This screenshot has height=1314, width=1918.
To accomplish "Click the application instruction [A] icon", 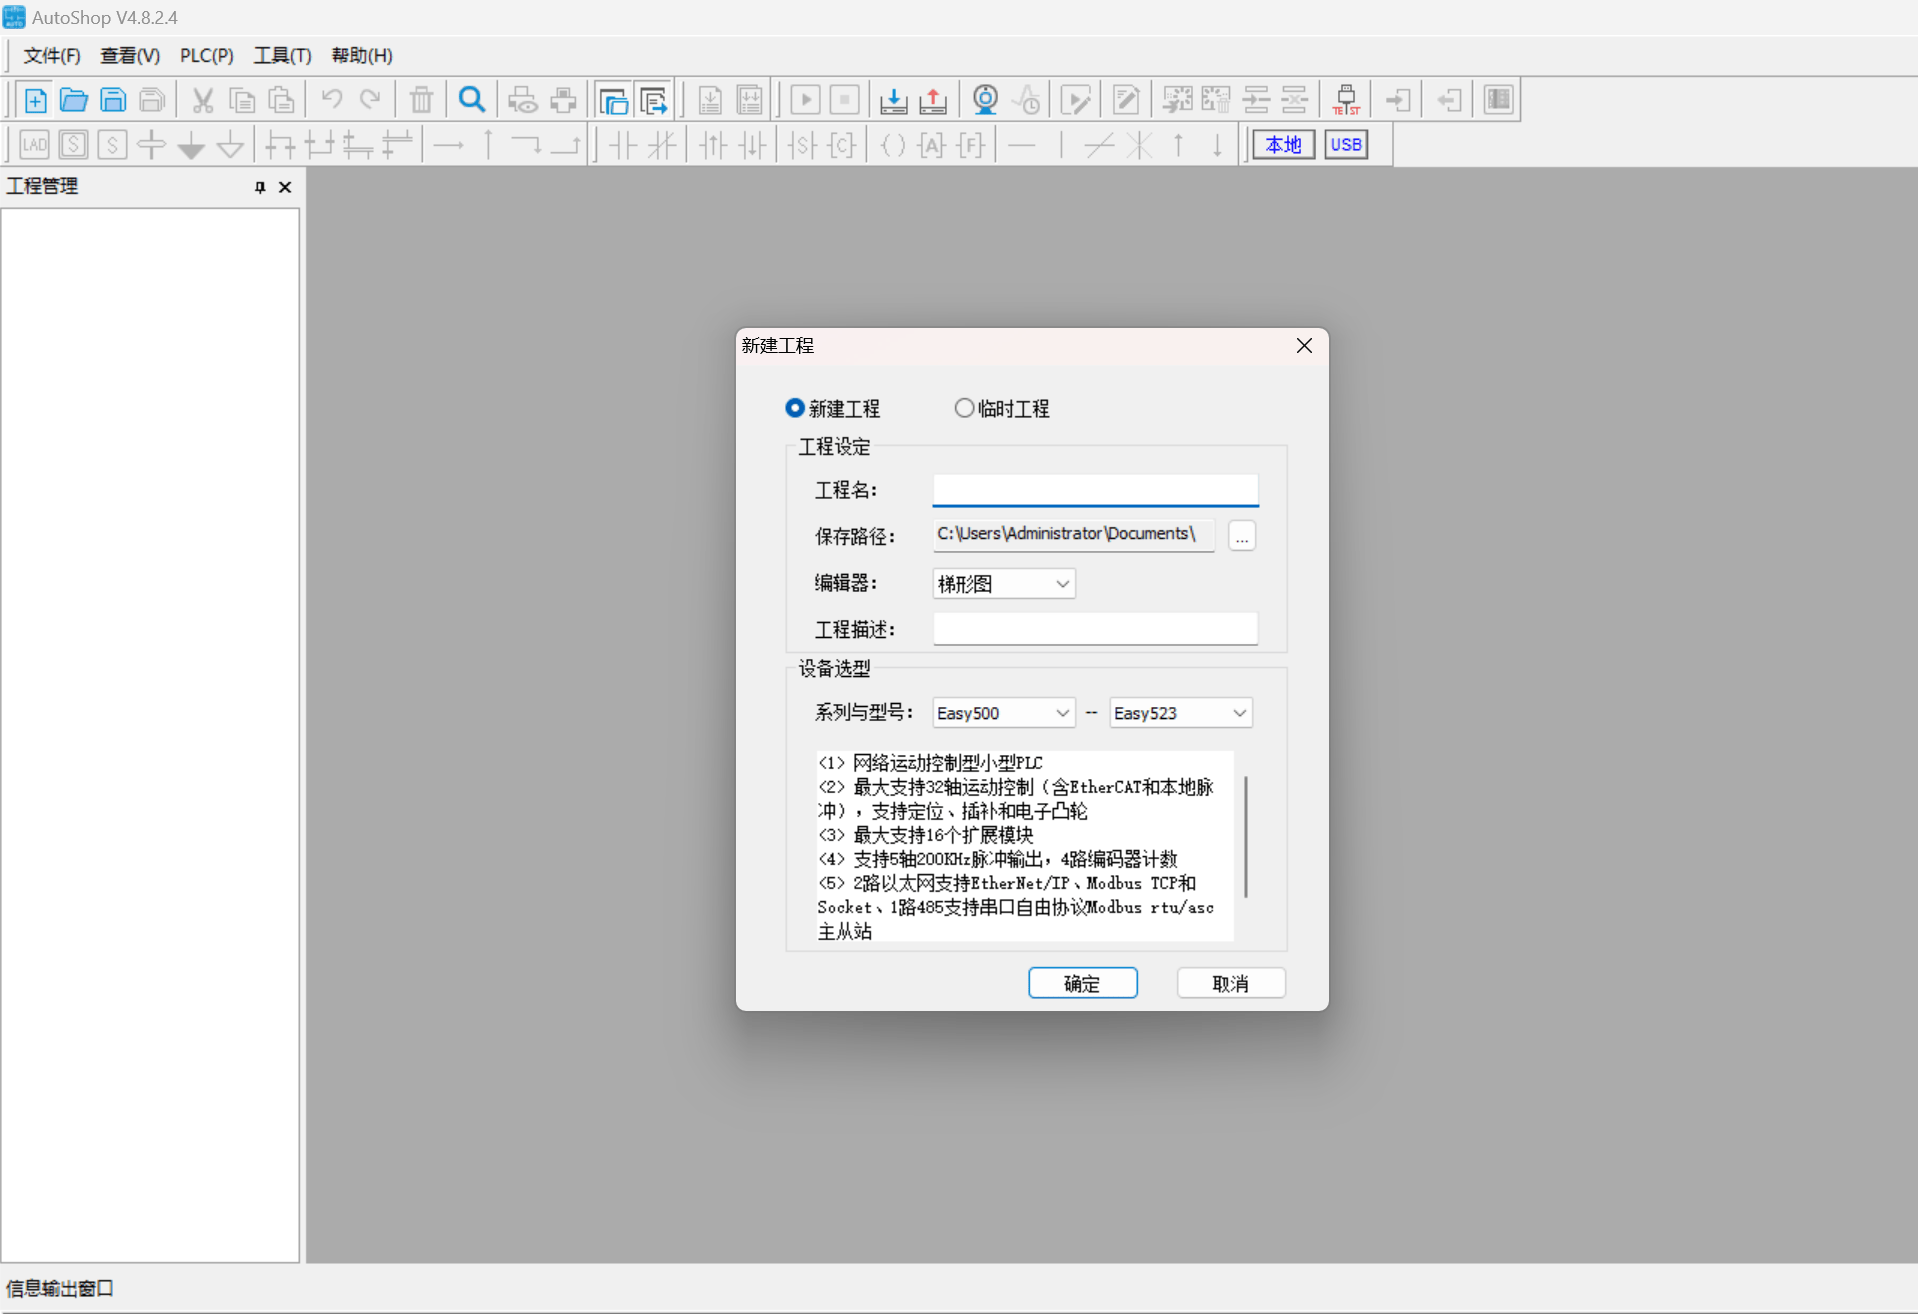I will click(x=932, y=145).
